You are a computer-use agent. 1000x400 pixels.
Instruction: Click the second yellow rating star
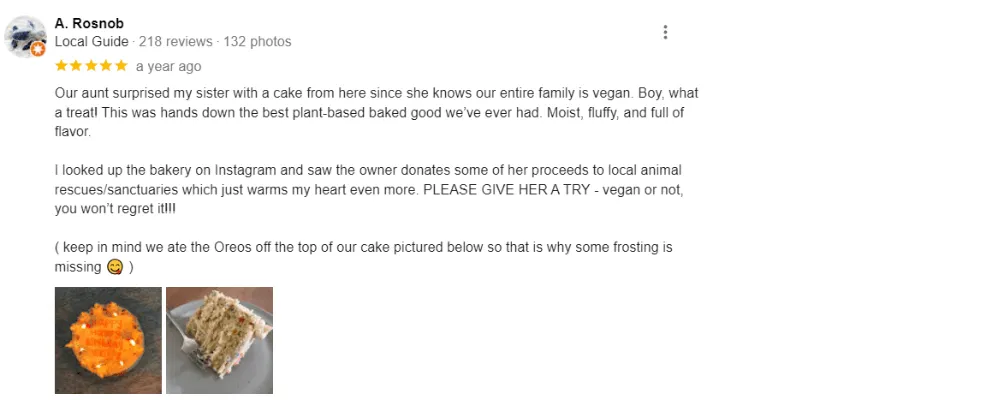[x=77, y=66]
